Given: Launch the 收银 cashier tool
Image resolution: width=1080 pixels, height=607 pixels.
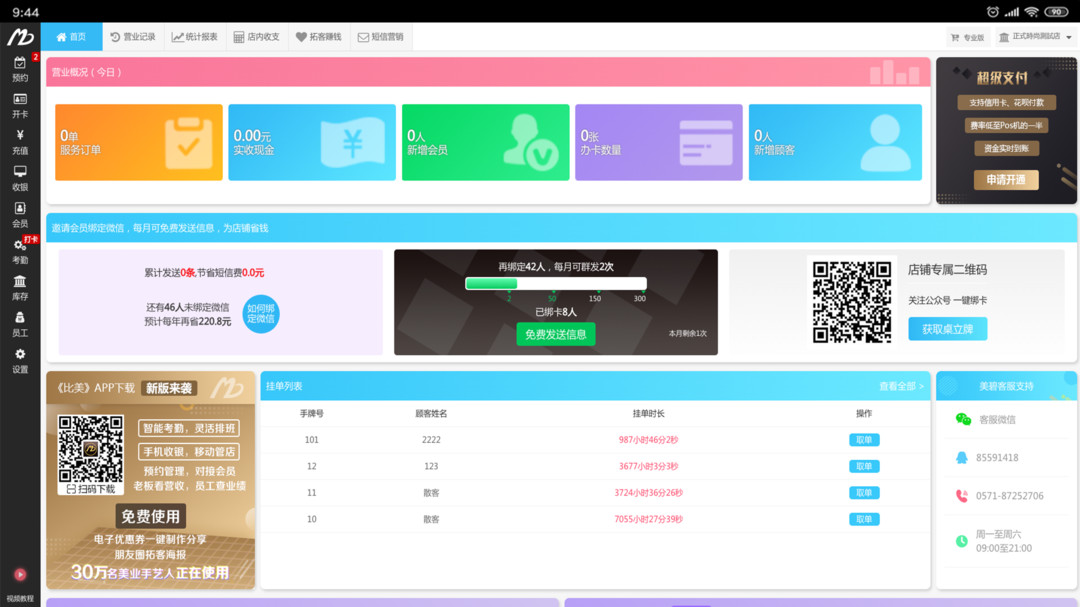Looking at the screenshot, I should [20, 177].
